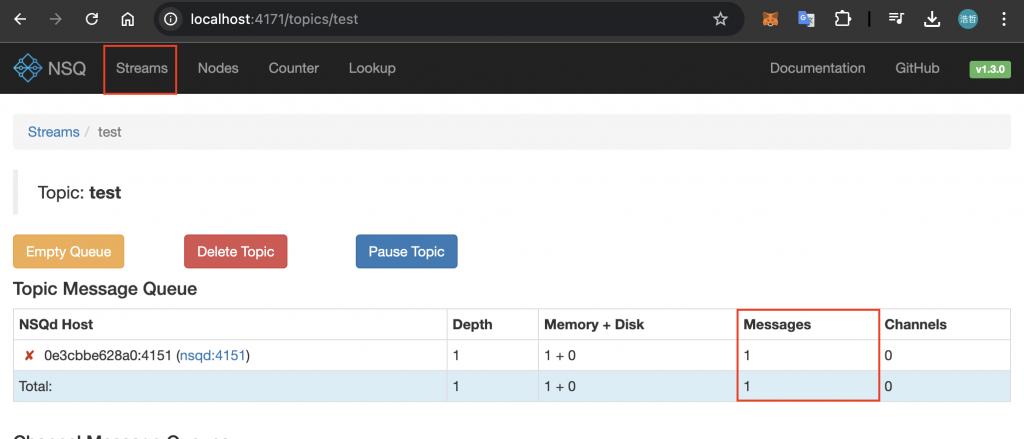
Task: Open the browser profile avatar
Action: (x=968, y=19)
